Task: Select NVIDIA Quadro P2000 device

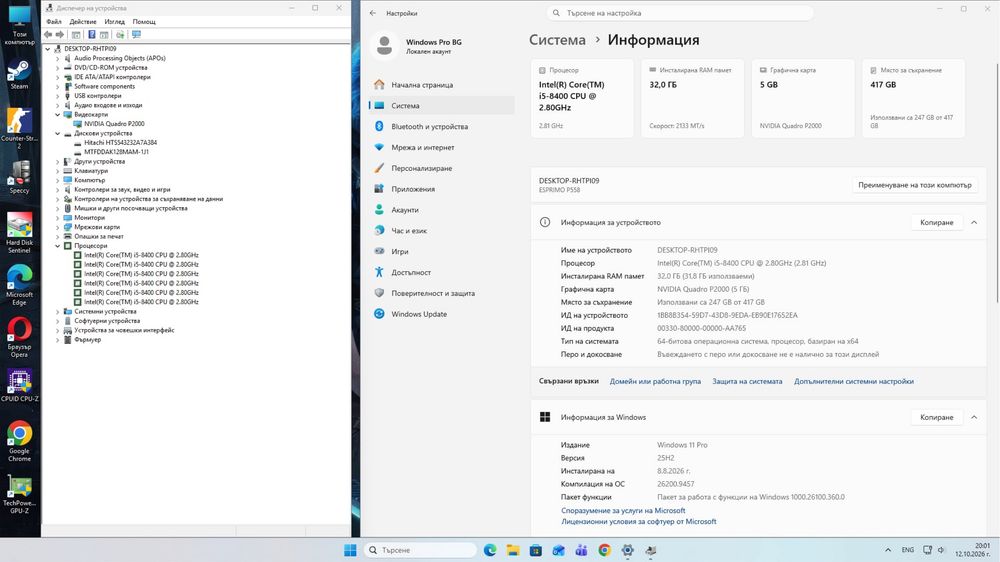Action: point(114,124)
